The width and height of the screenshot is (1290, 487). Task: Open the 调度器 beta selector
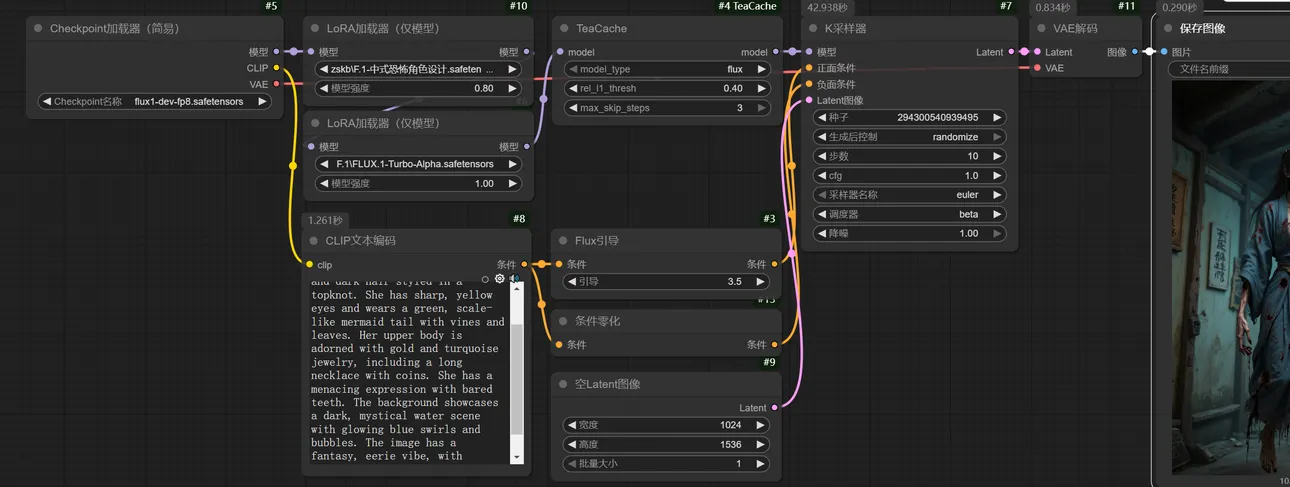[x=910, y=214]
